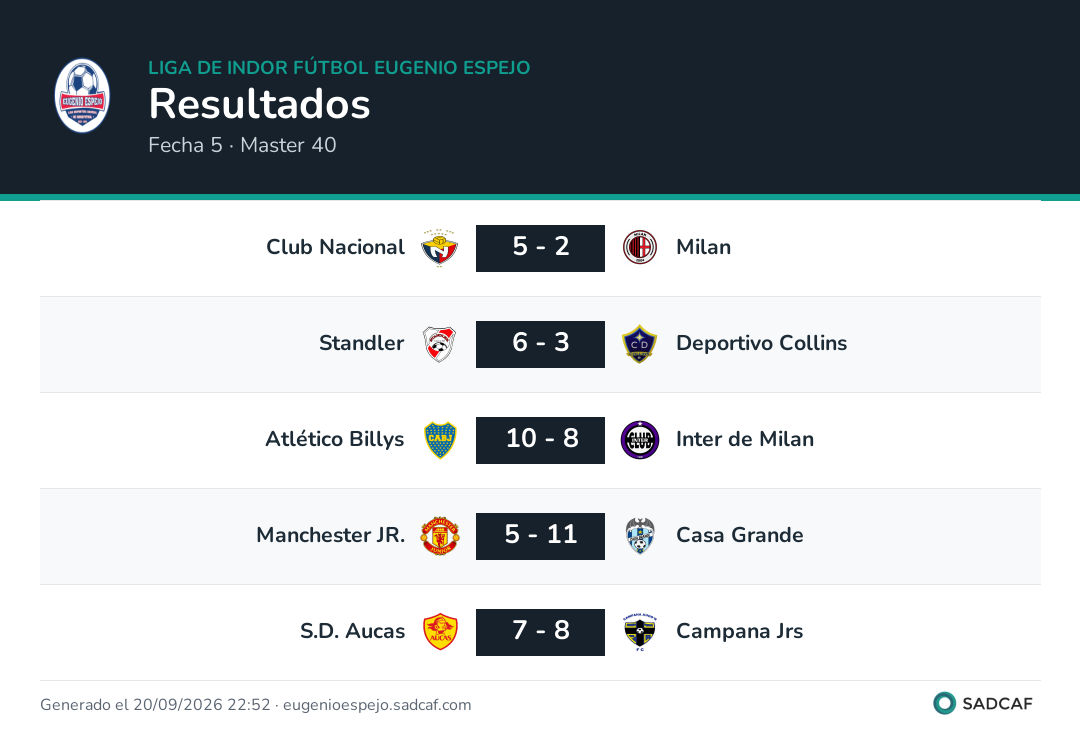Select the Manchester JR. red crest

tap(439, 536)
